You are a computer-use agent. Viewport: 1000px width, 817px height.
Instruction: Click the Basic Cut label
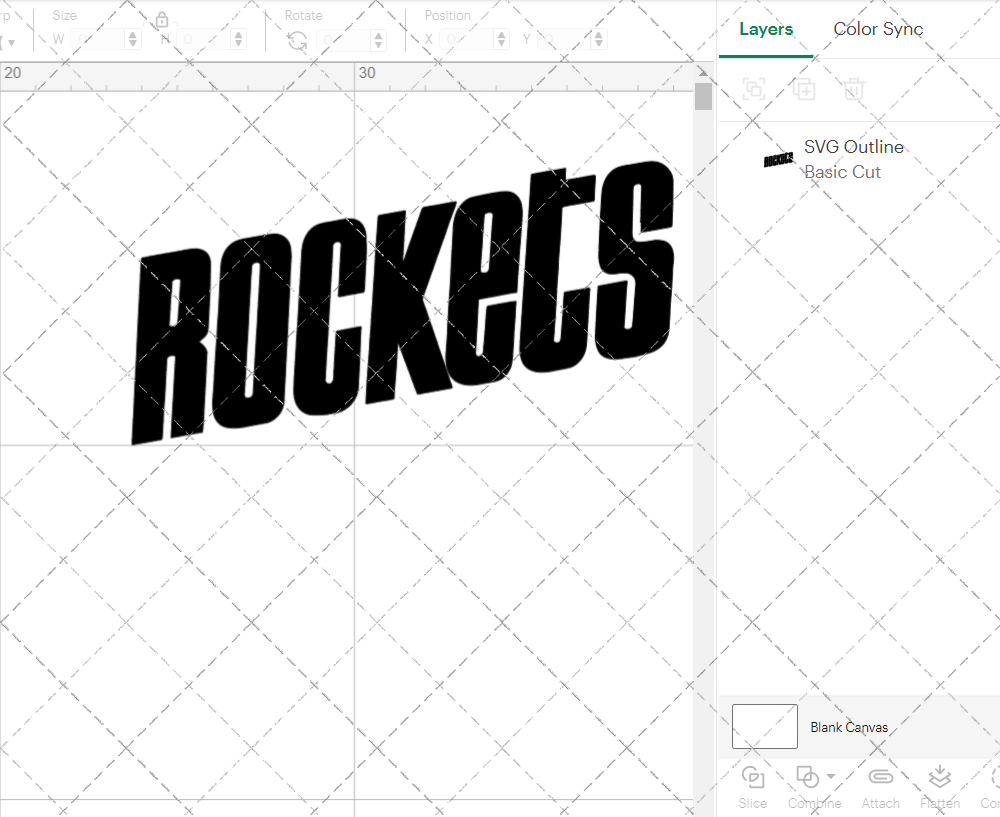(843, 172)
